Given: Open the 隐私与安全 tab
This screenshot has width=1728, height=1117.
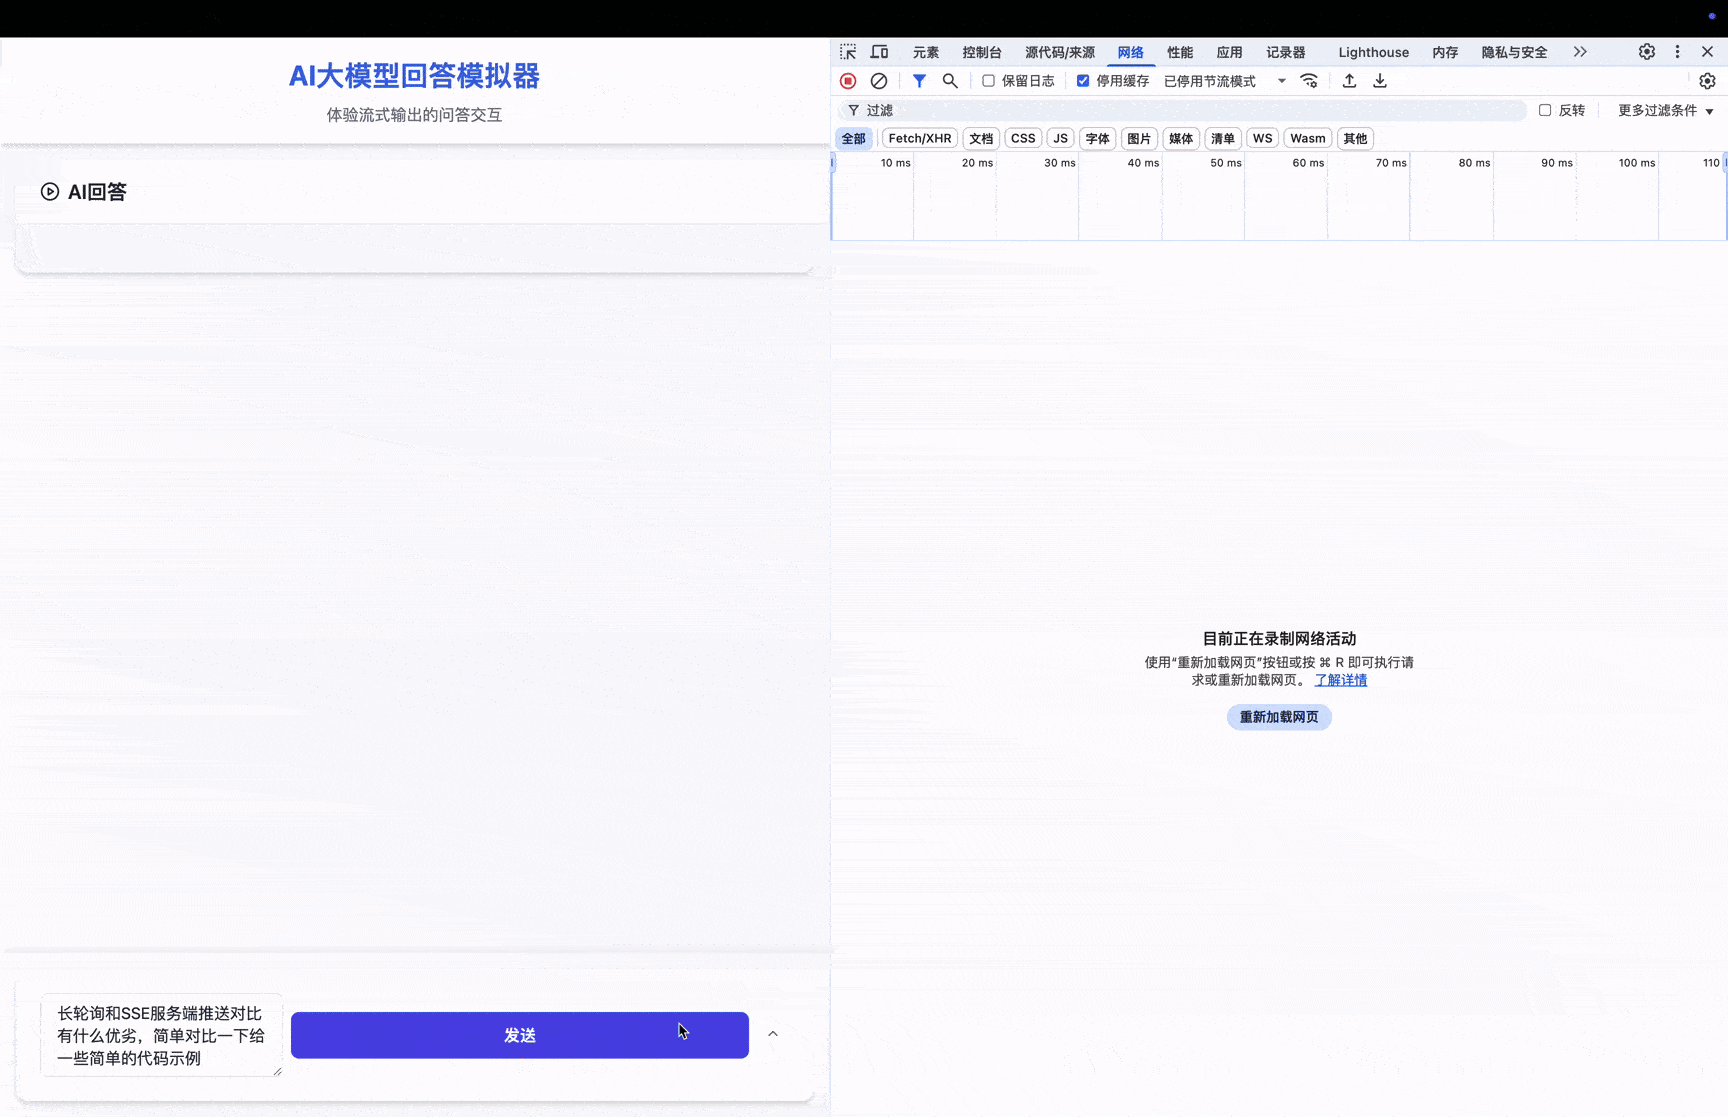Looking at the screenshot, I should point(1514,52).
